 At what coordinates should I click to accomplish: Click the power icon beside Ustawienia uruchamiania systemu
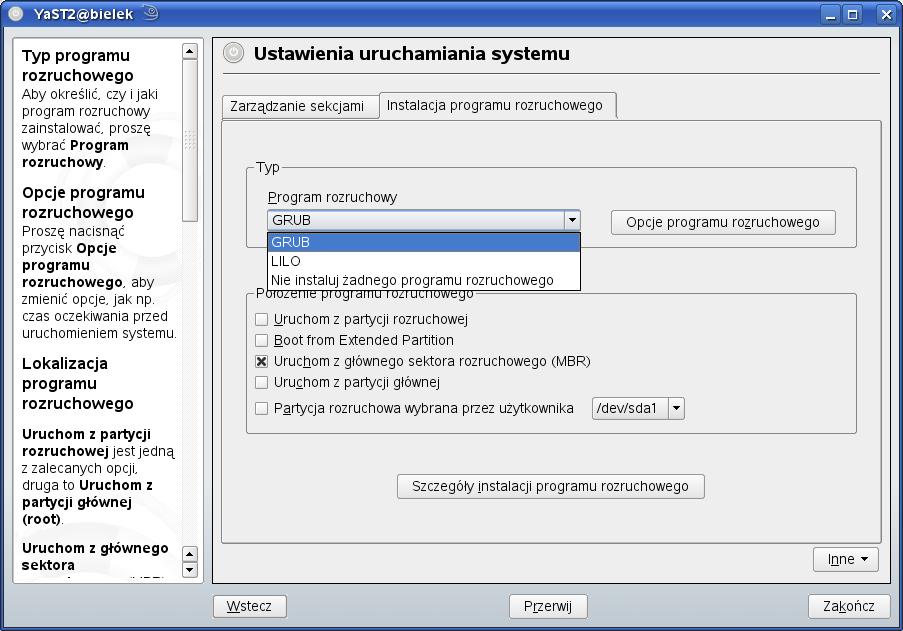pos(233,53)
